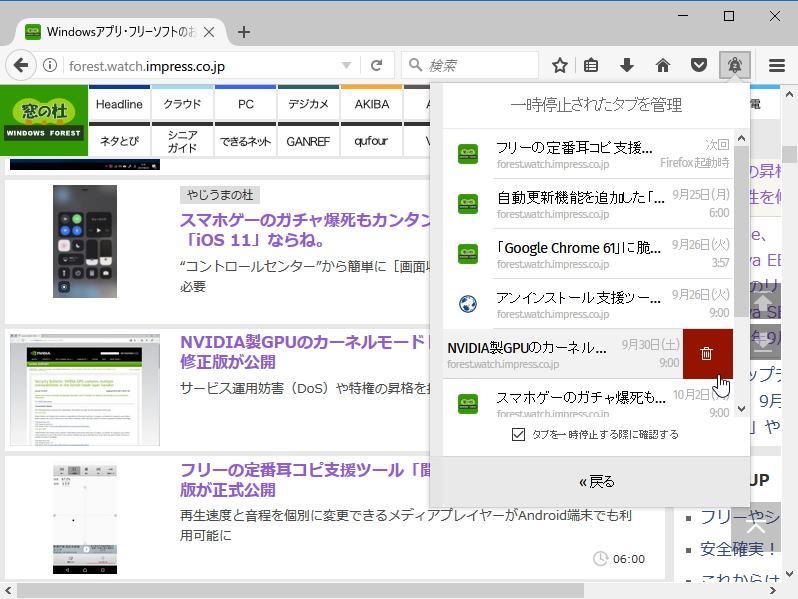Expand the address bar history dropdown
The image size is (798, 599).
[347, 65]
